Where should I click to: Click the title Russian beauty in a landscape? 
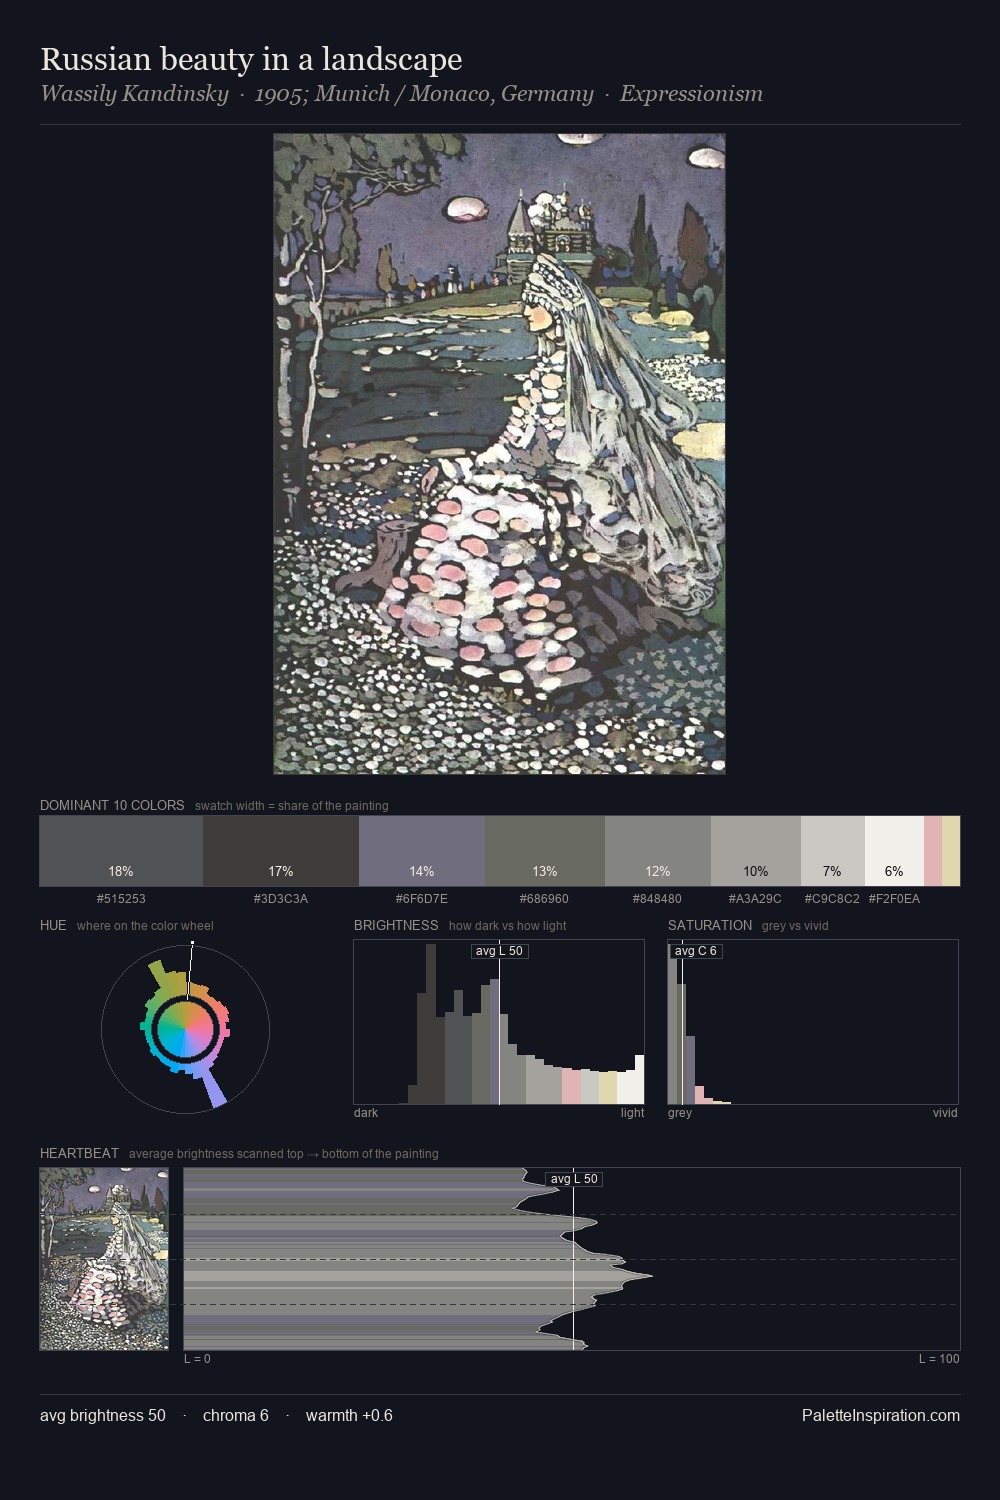pyautogui.click(x=251, y=59)
